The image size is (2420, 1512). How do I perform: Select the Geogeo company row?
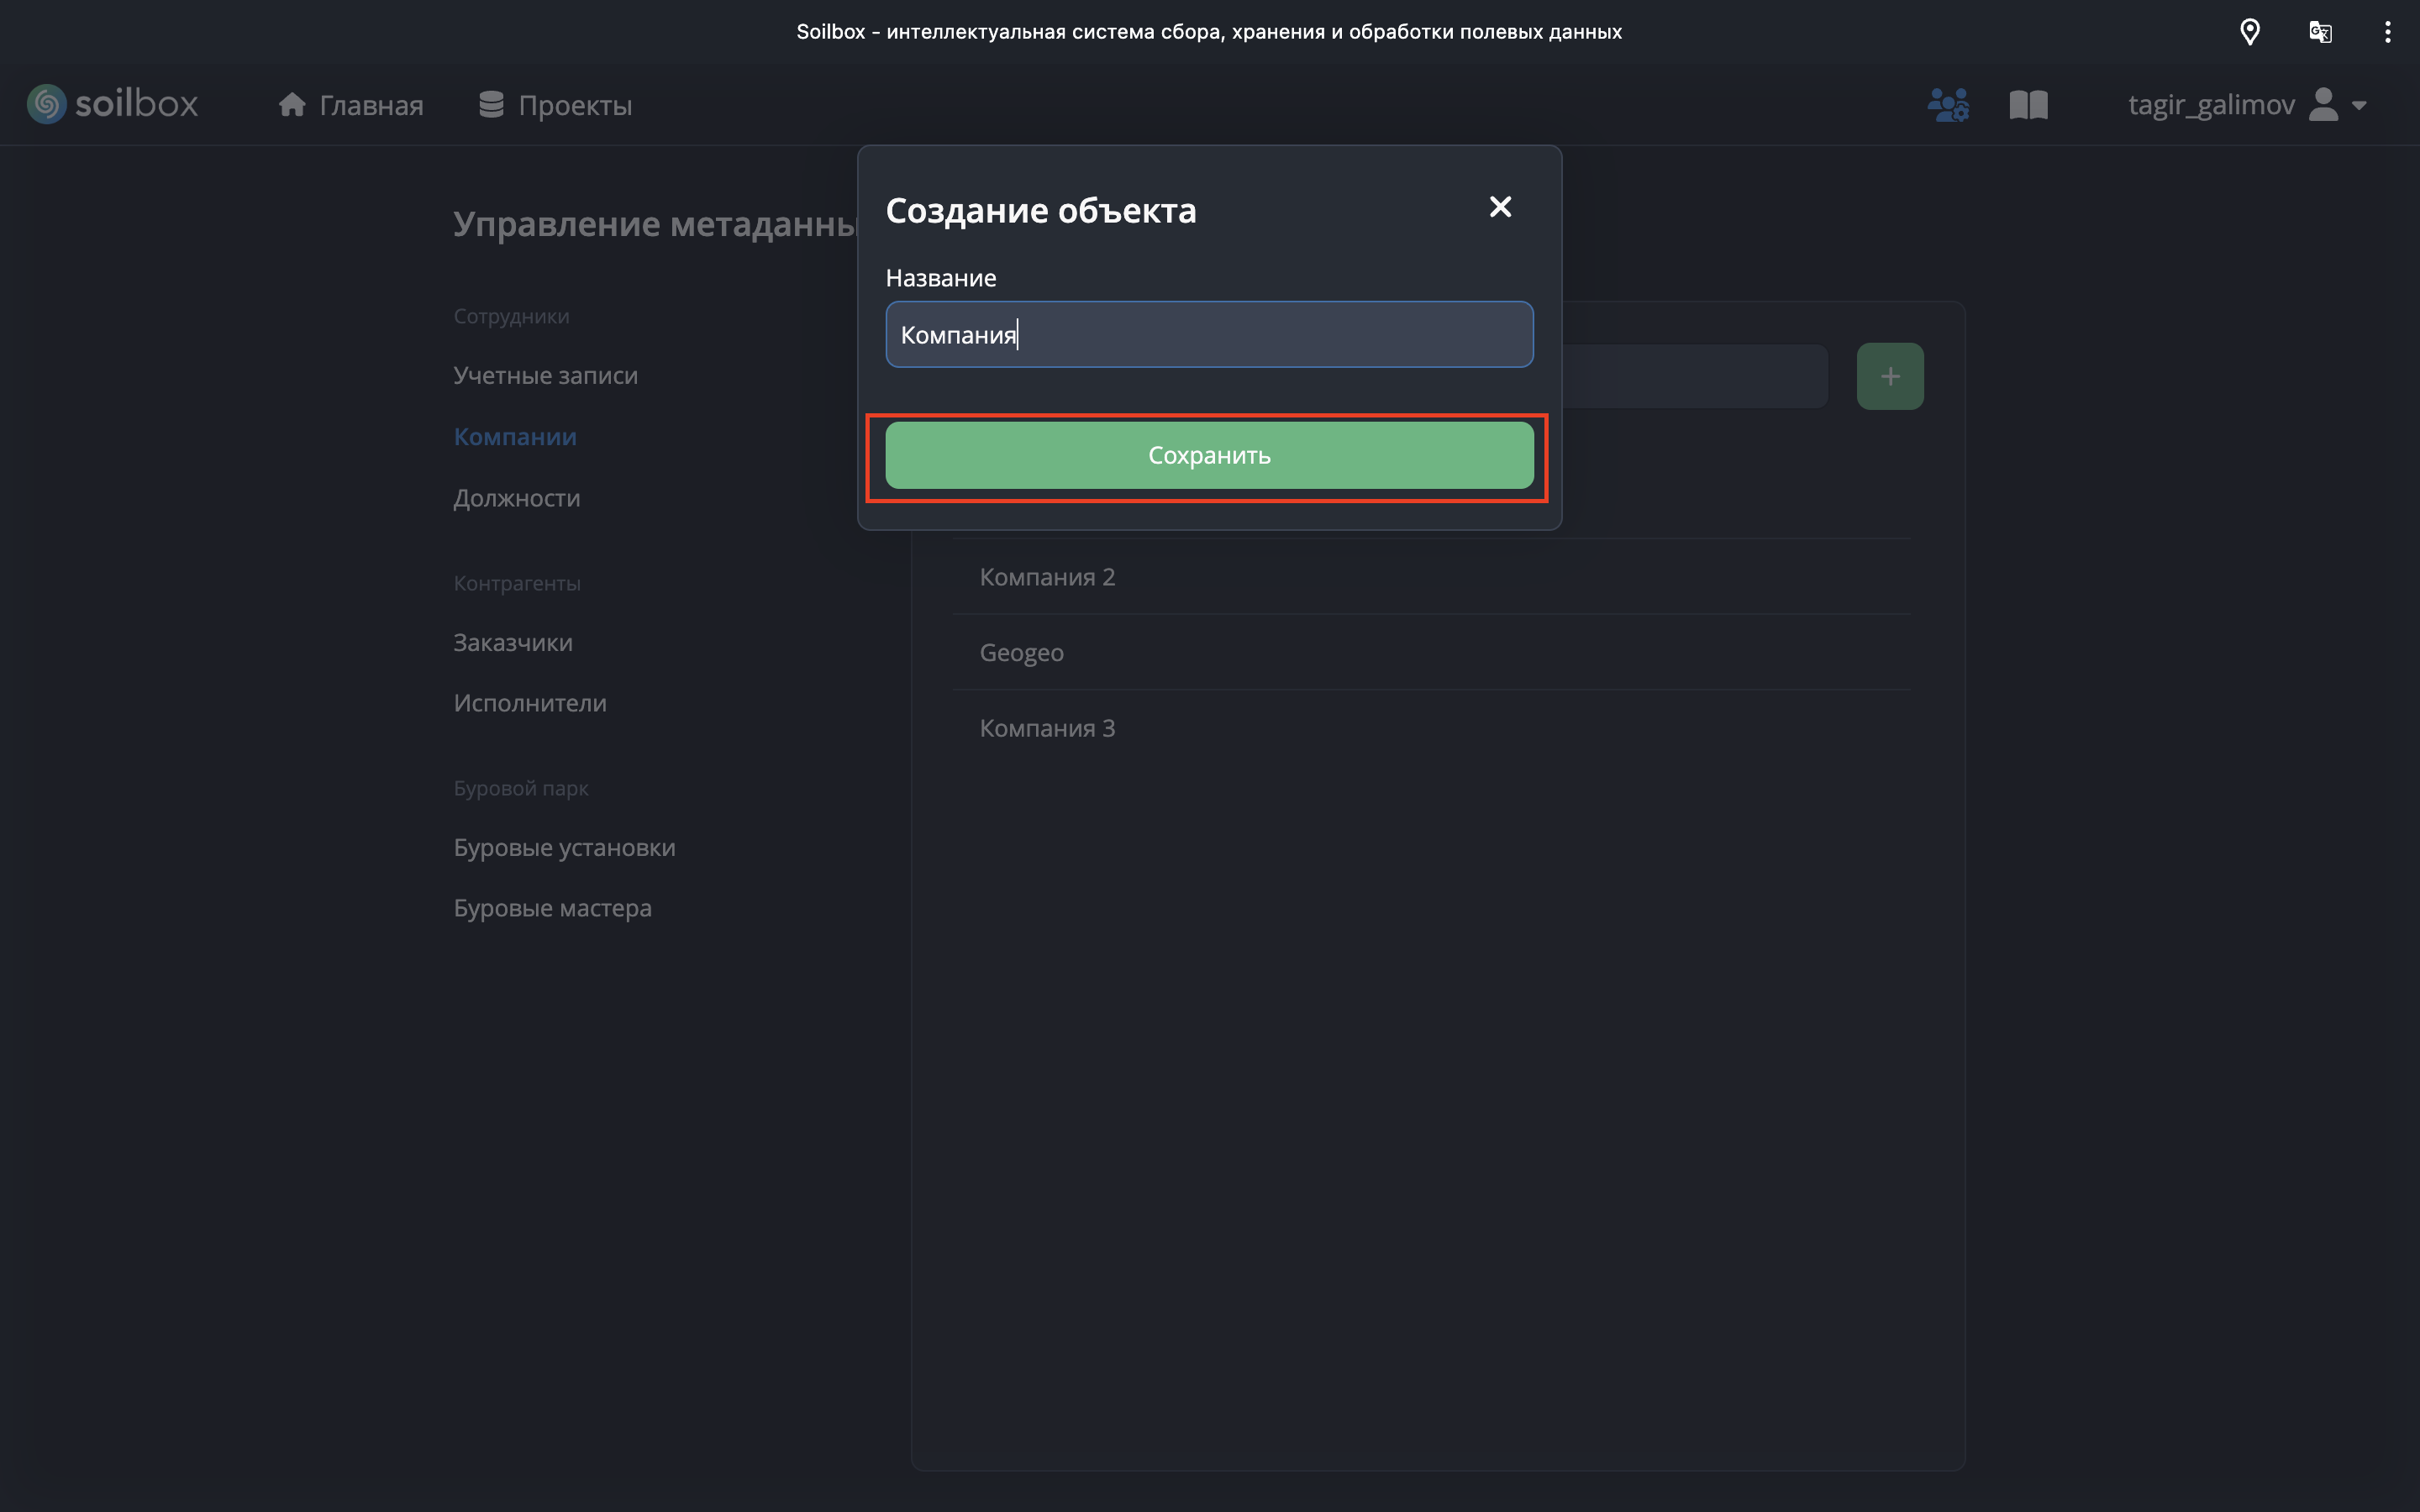coord(1021,652)
